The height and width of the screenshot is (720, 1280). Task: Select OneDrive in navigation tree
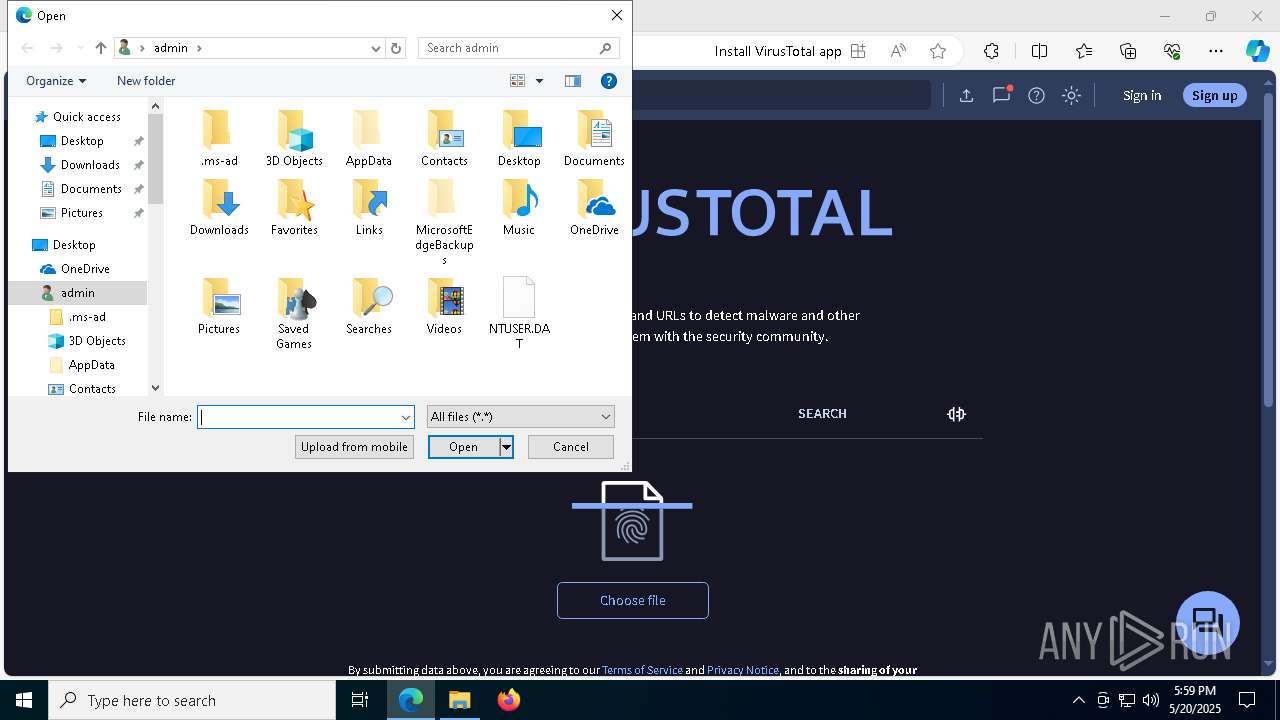coord(85,269)
